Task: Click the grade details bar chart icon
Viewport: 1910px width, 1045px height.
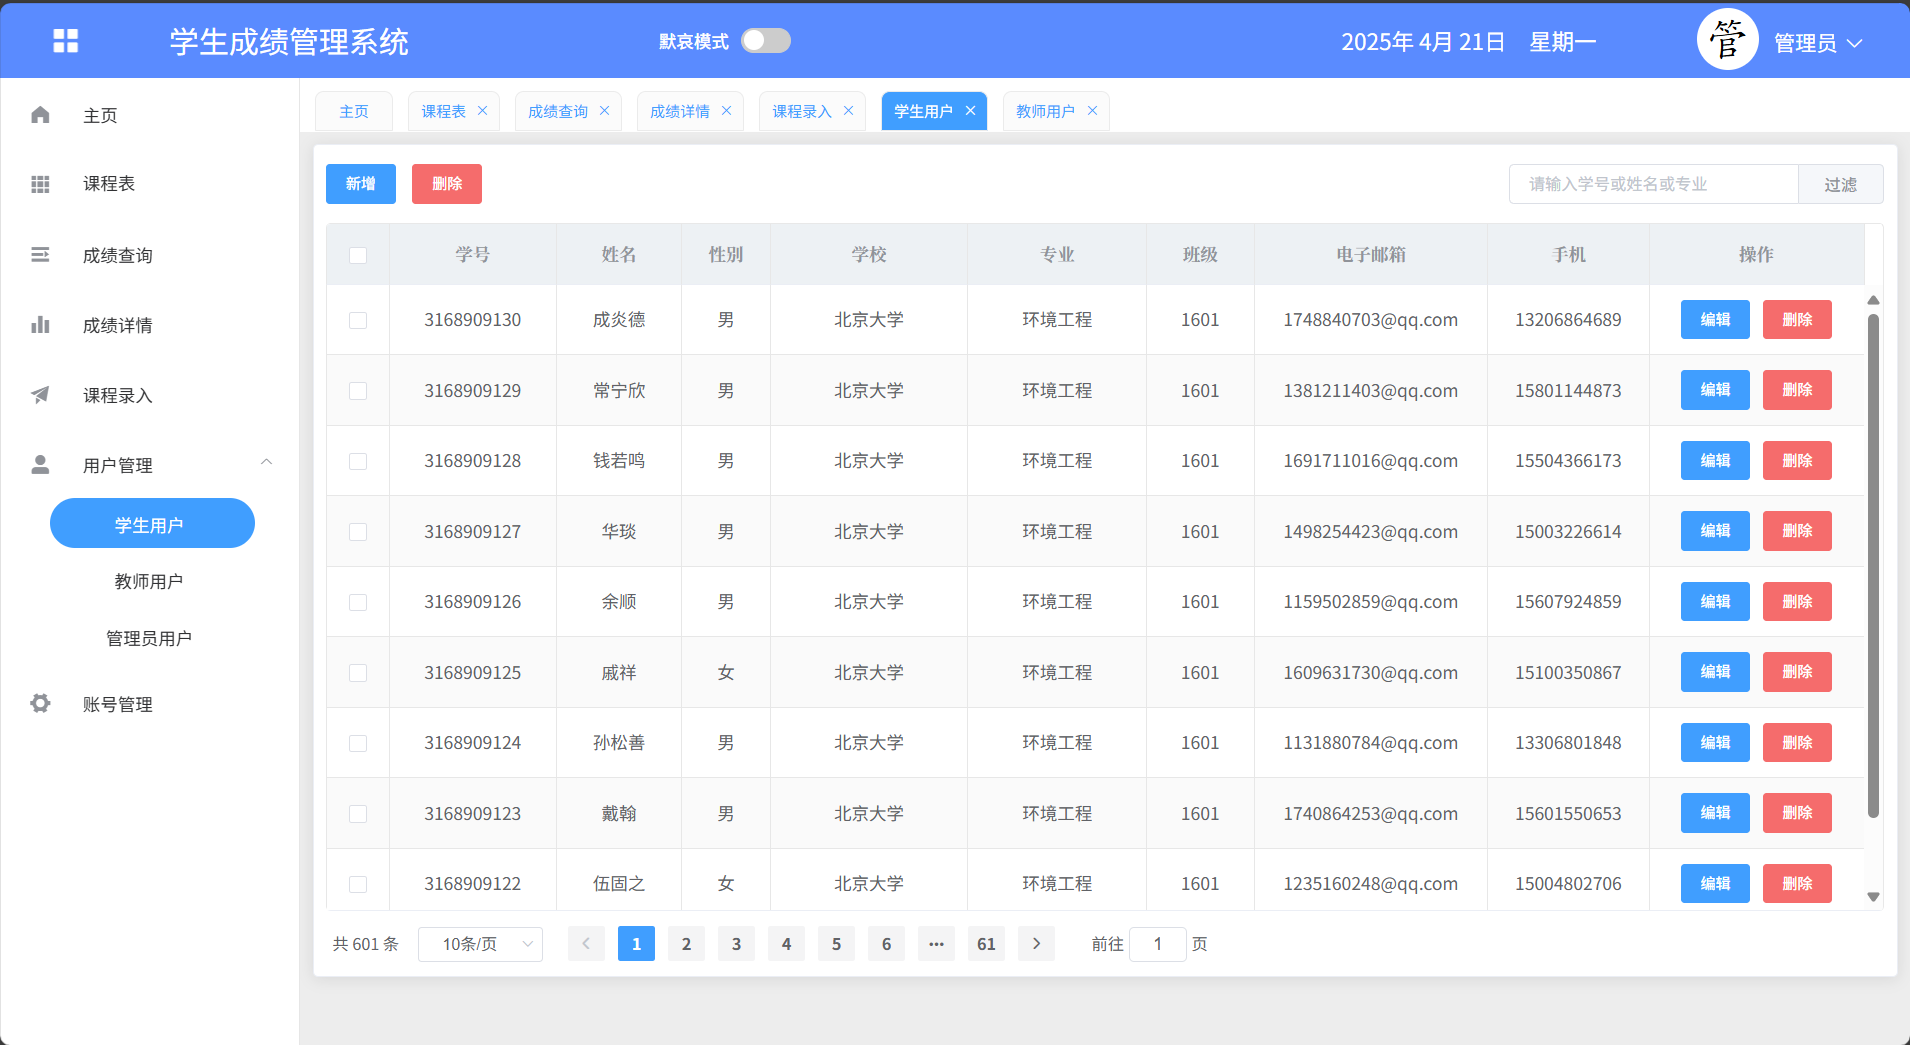Action: 40,325
